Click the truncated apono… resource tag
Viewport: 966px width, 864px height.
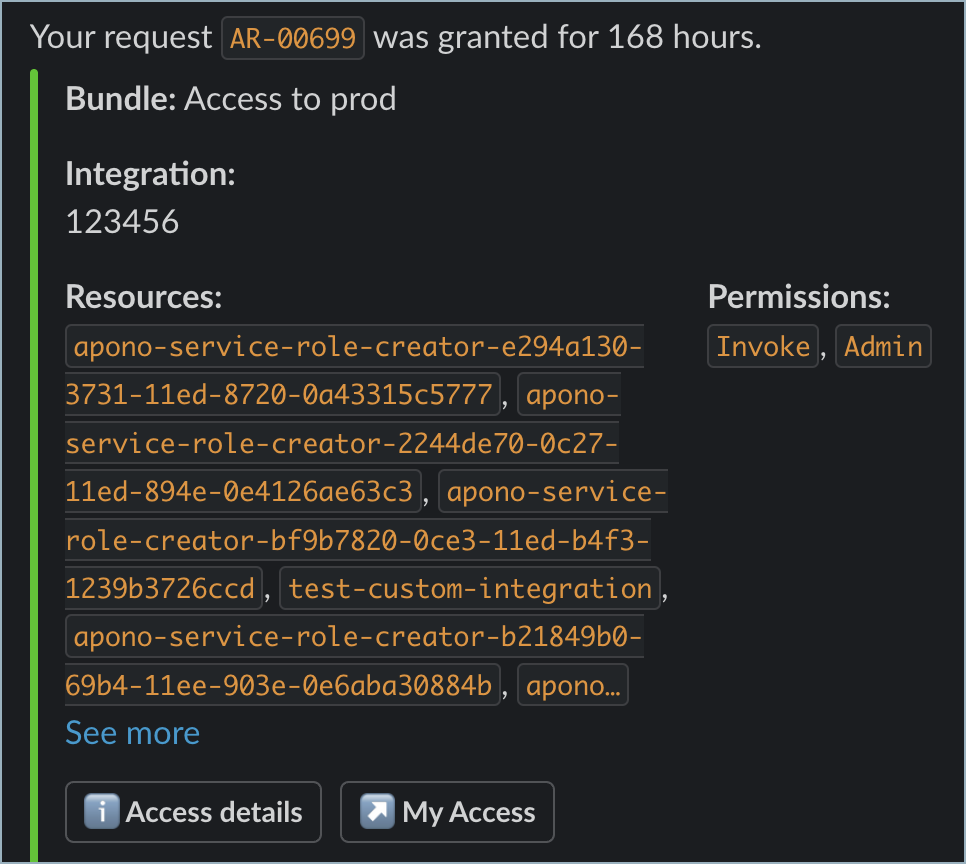tap(572, 686)
